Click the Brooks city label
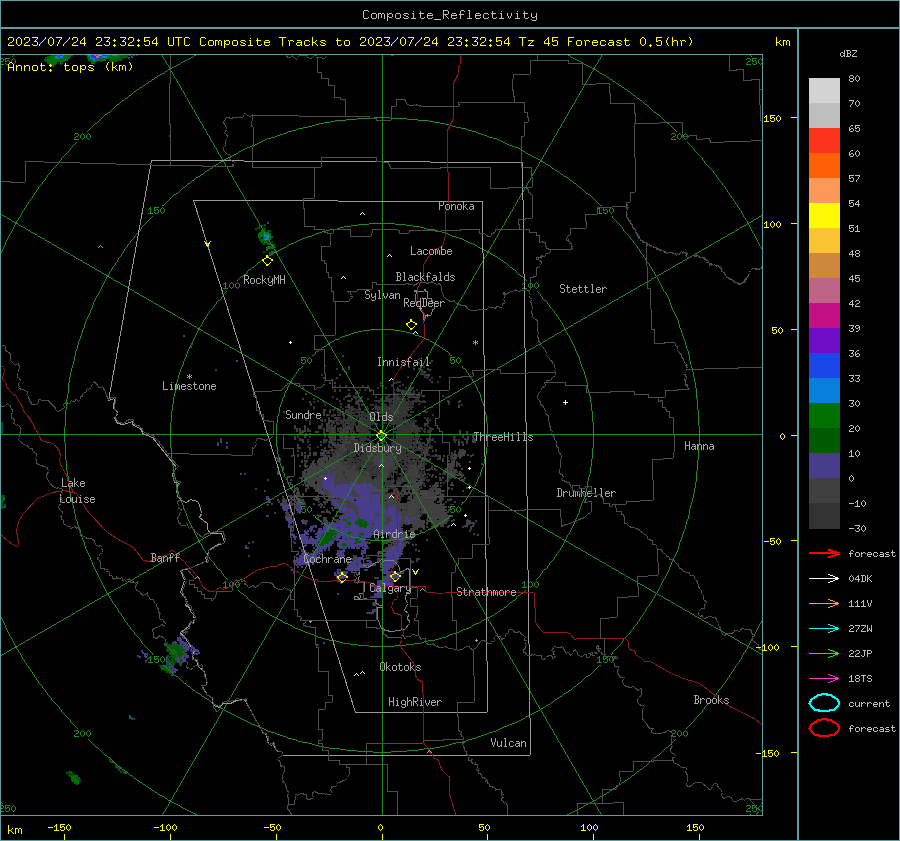900x841 pixels. [711, 700]
